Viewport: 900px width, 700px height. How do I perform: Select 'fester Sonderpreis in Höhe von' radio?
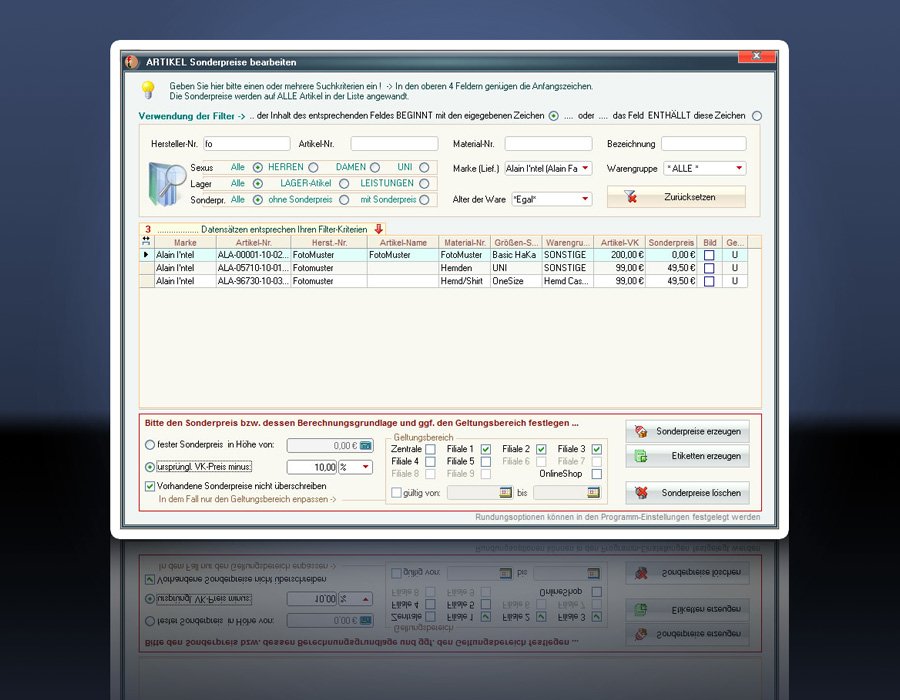(x=150, y=445)
